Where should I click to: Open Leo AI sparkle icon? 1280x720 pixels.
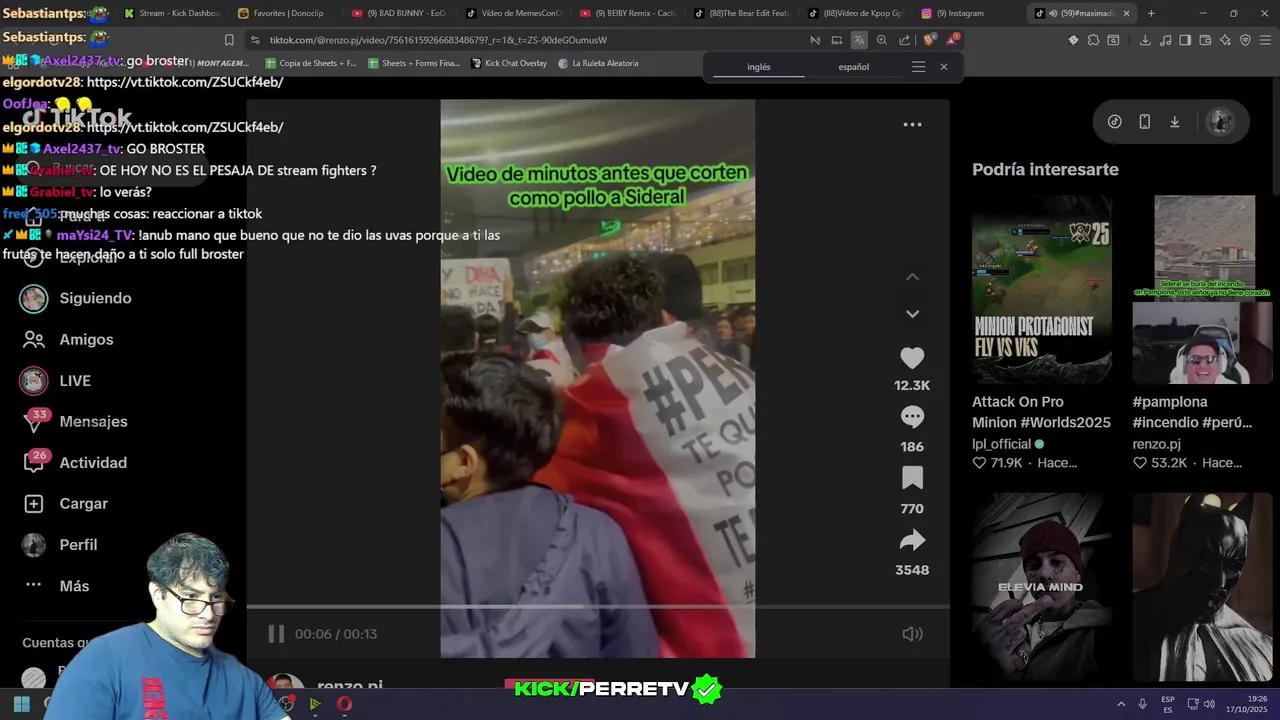1225,40
